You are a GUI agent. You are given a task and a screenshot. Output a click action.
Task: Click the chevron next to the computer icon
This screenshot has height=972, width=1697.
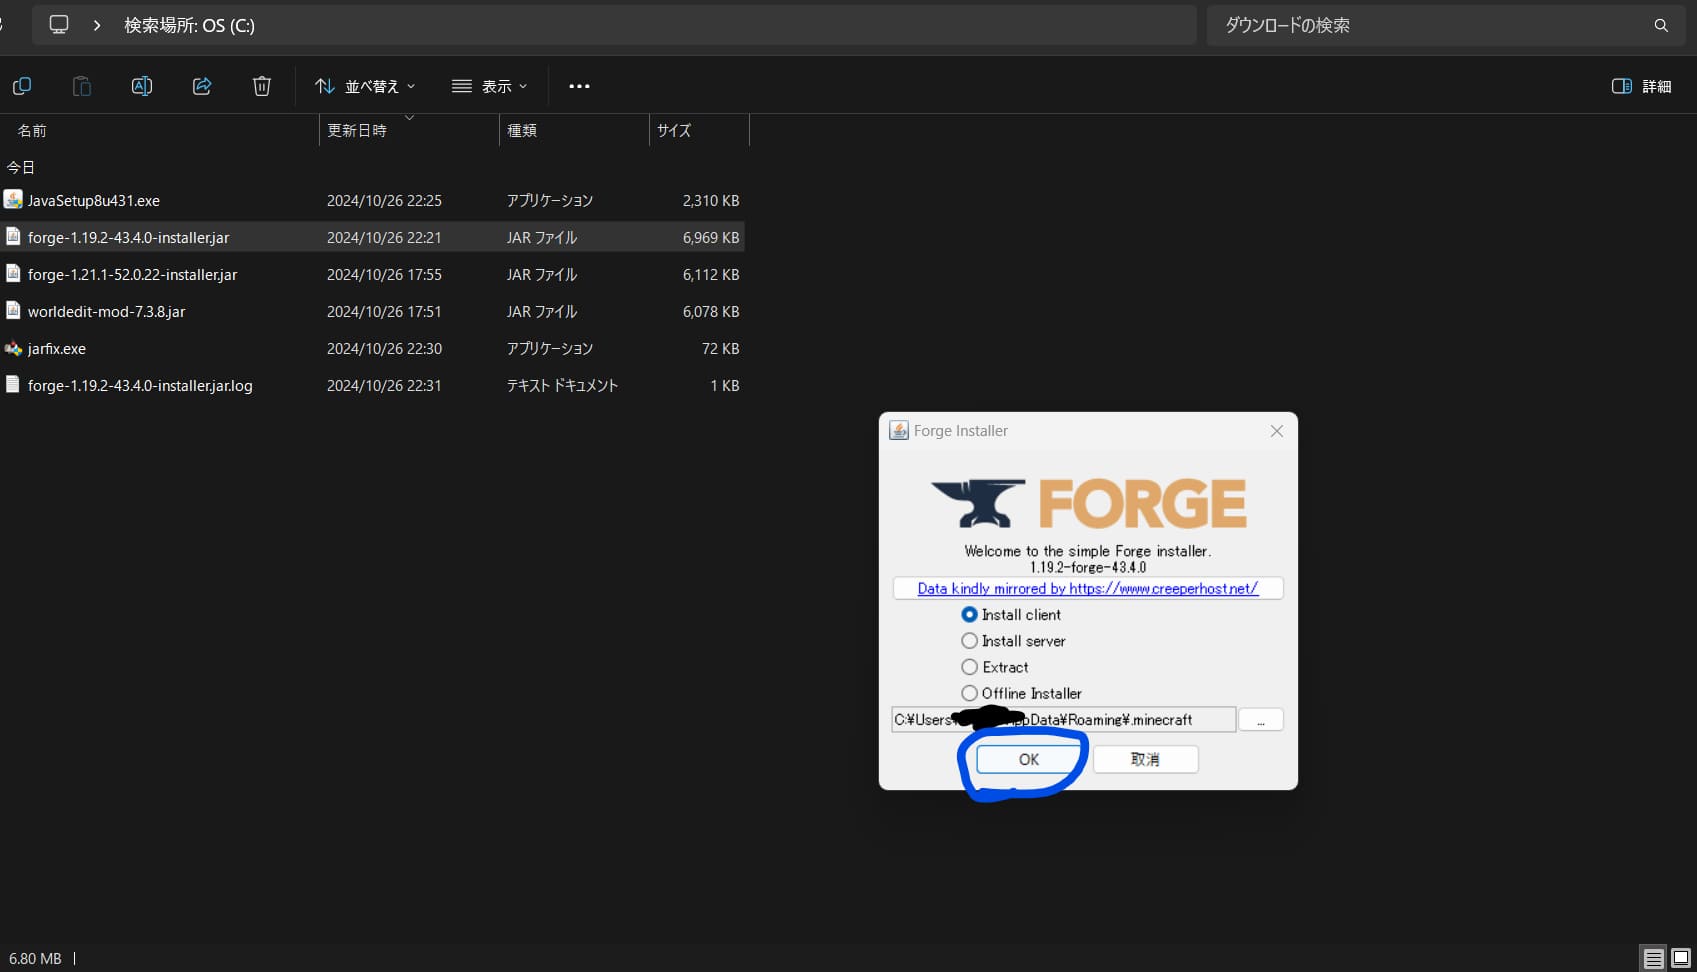[x=97, y=25]
